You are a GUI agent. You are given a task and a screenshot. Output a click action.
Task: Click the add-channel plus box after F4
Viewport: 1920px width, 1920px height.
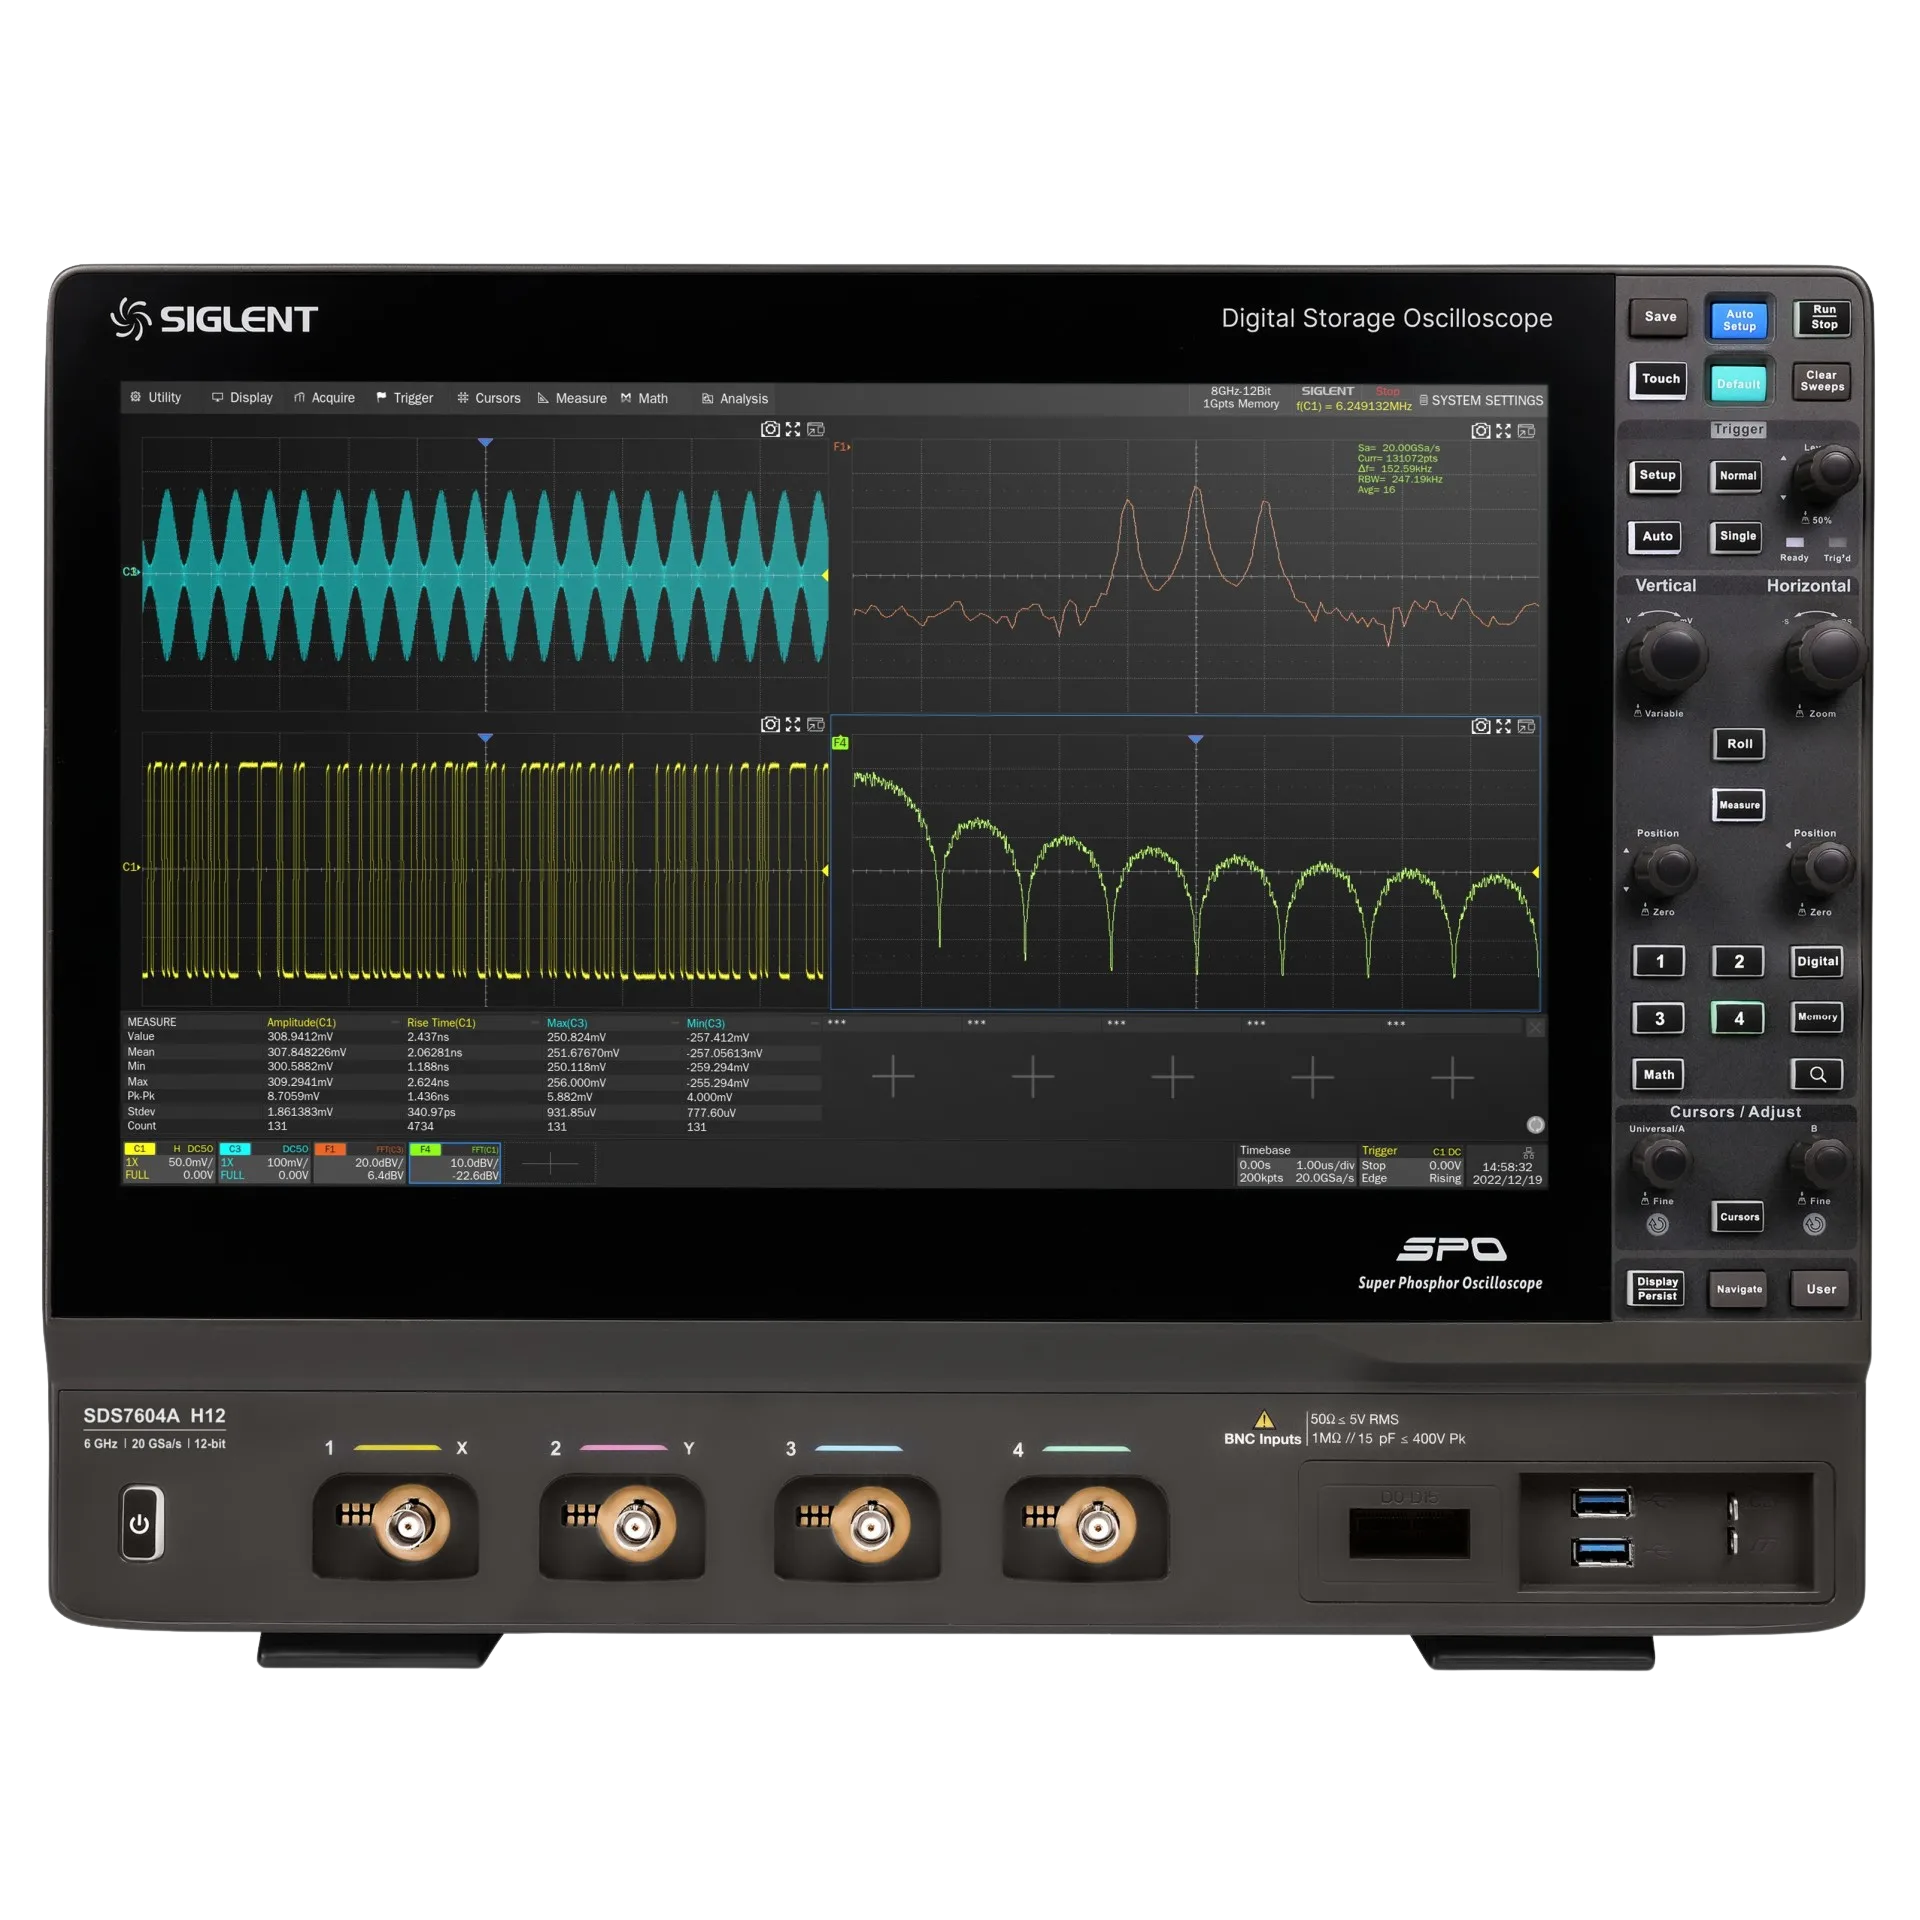(x=550, y=1163)
